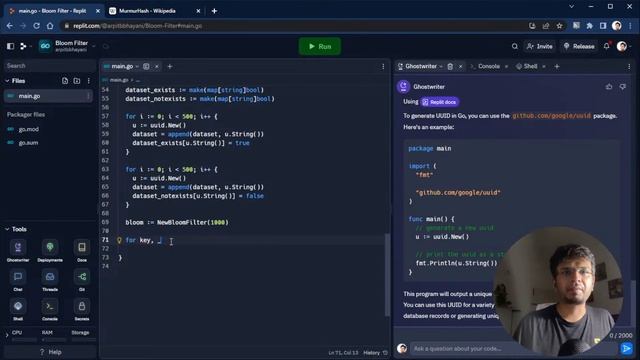Switch to Console tab
The width and height of the screenshot is (640, 360).
tap(489, 66)
